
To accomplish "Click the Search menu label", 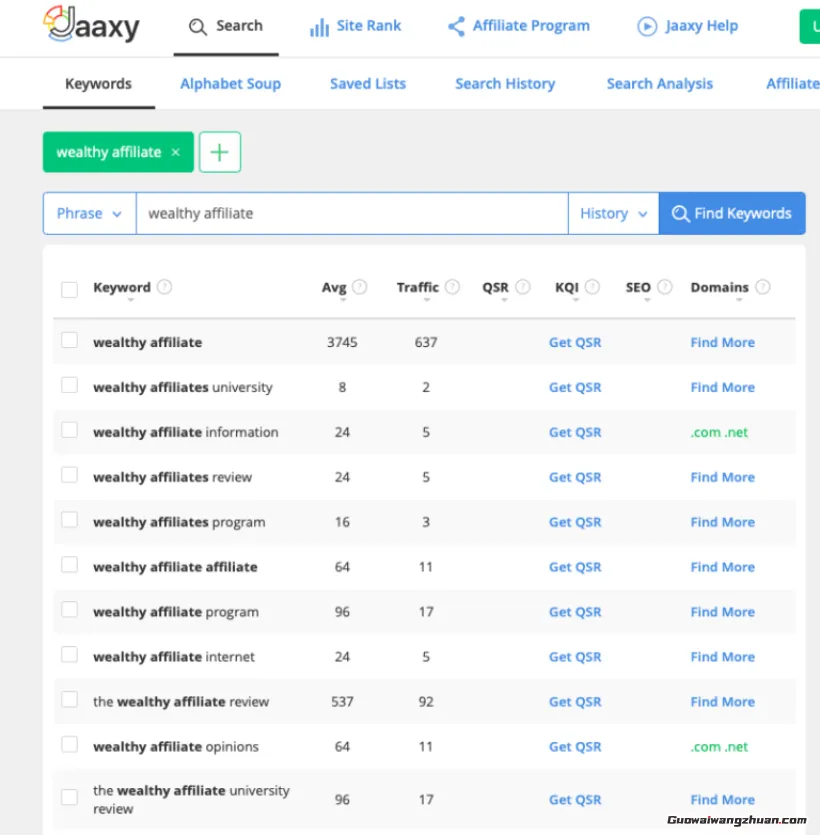I will 239,26.
